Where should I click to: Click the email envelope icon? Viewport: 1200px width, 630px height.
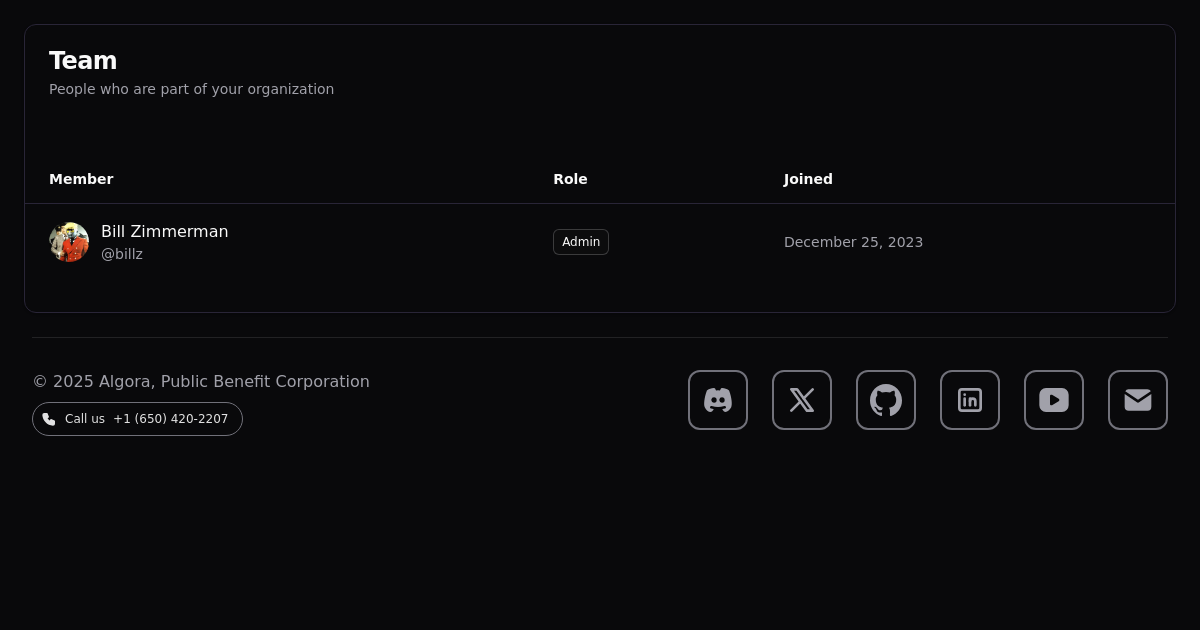coord(1138,400)
